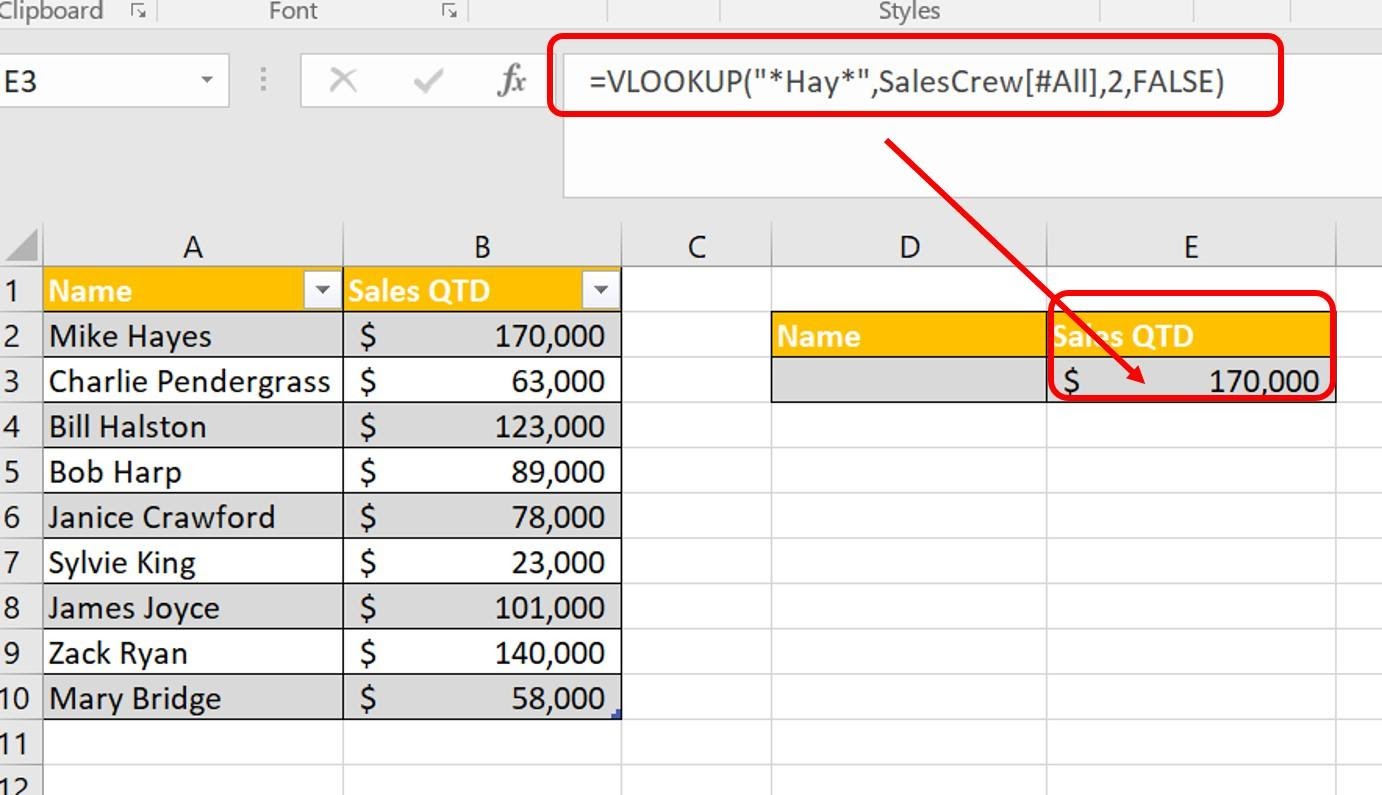Screen dimensions: 1382x795
Task: Select the Mary Bridge cell
Action: 193,698
